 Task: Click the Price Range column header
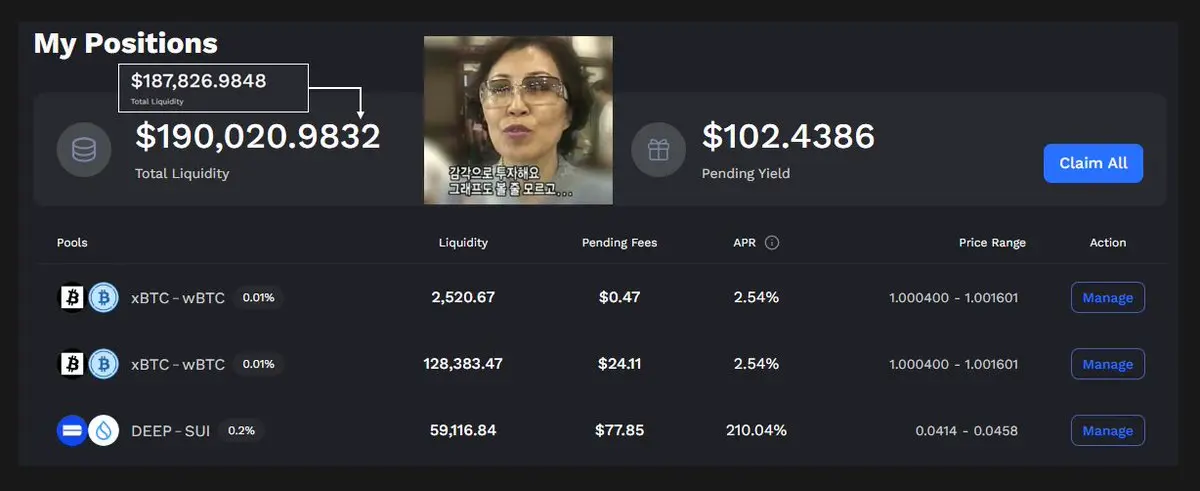click(x=992, y=243)
